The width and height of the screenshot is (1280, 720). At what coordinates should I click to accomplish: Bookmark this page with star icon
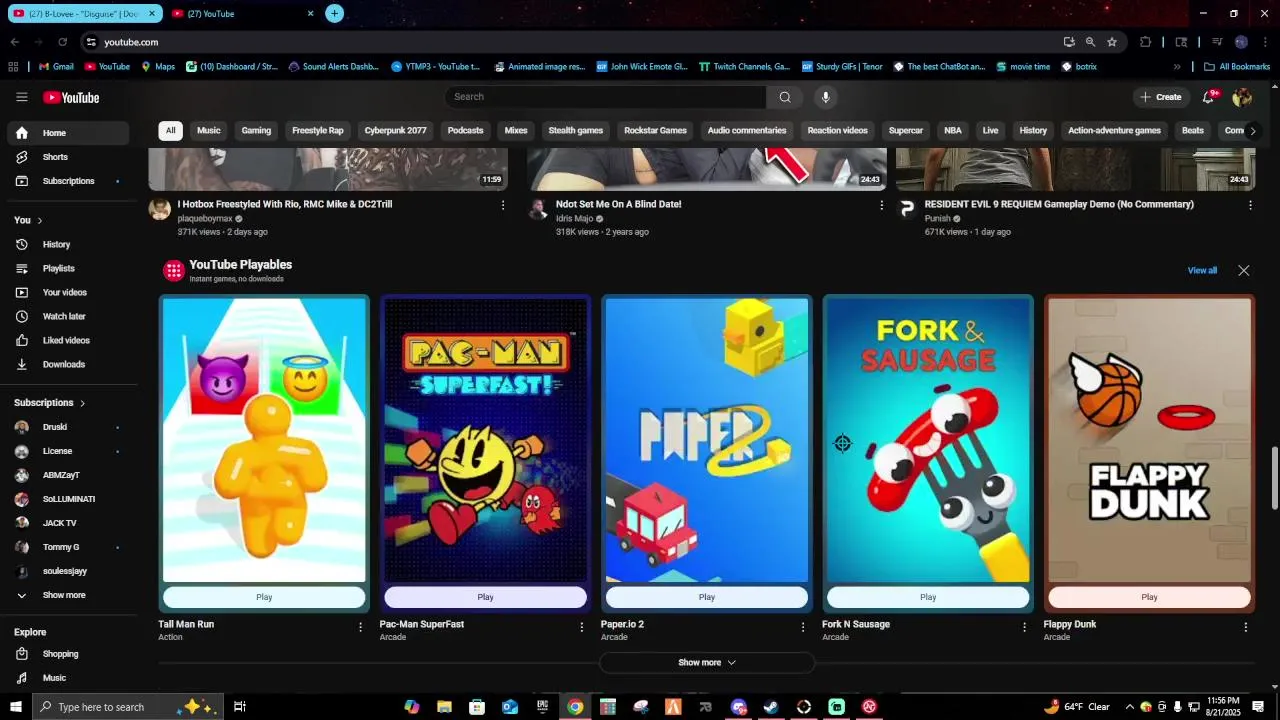click(x=1112, y=42)
